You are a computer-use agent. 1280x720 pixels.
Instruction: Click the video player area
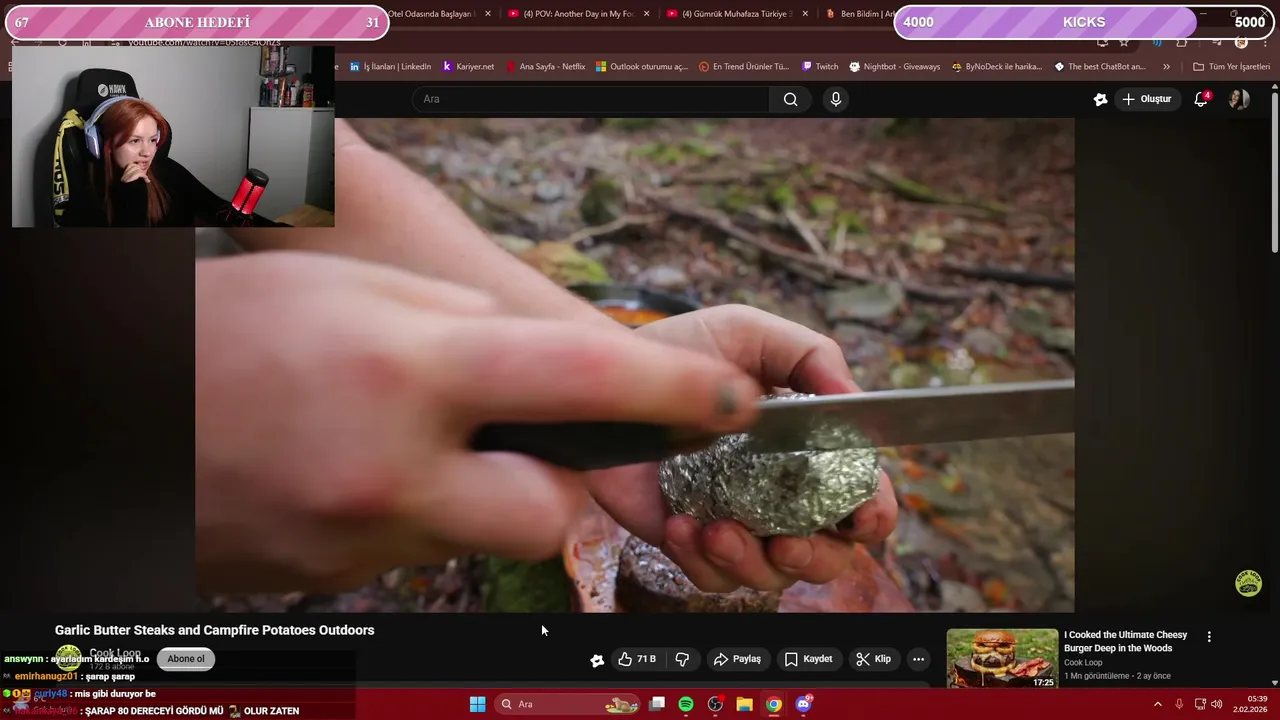(x=634, y=365)
